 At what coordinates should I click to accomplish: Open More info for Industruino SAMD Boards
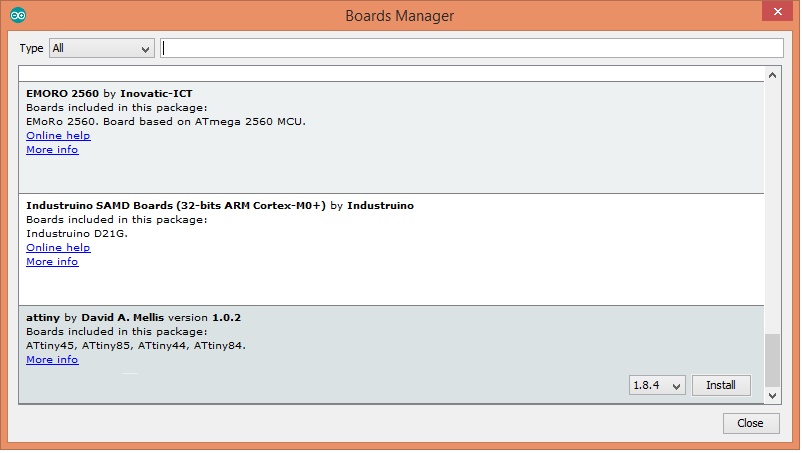coord(52,262)
